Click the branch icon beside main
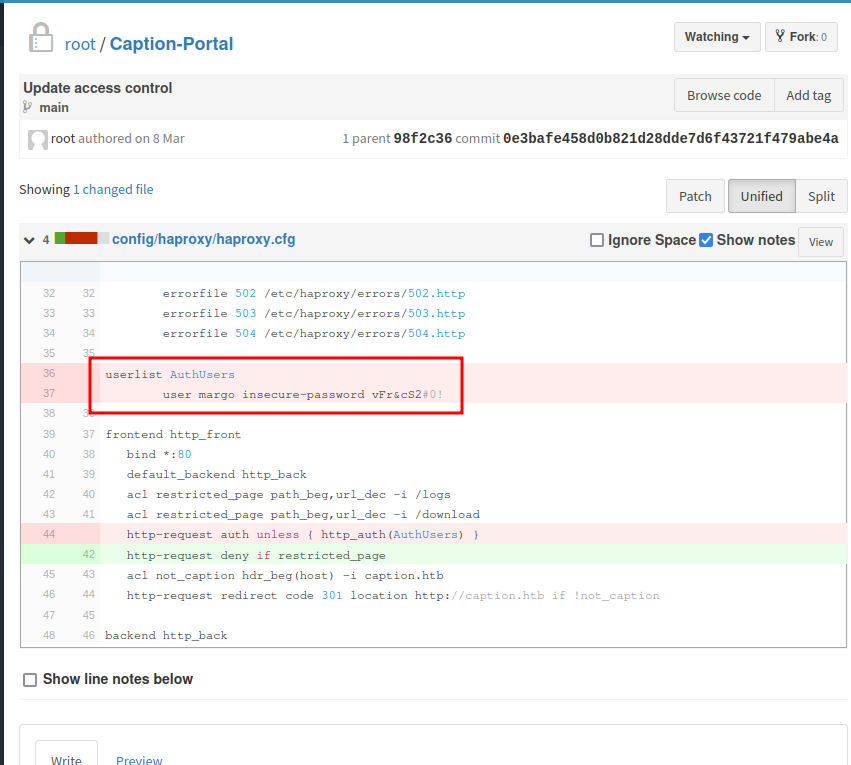The image size is (851, 765). click(28, 108)
